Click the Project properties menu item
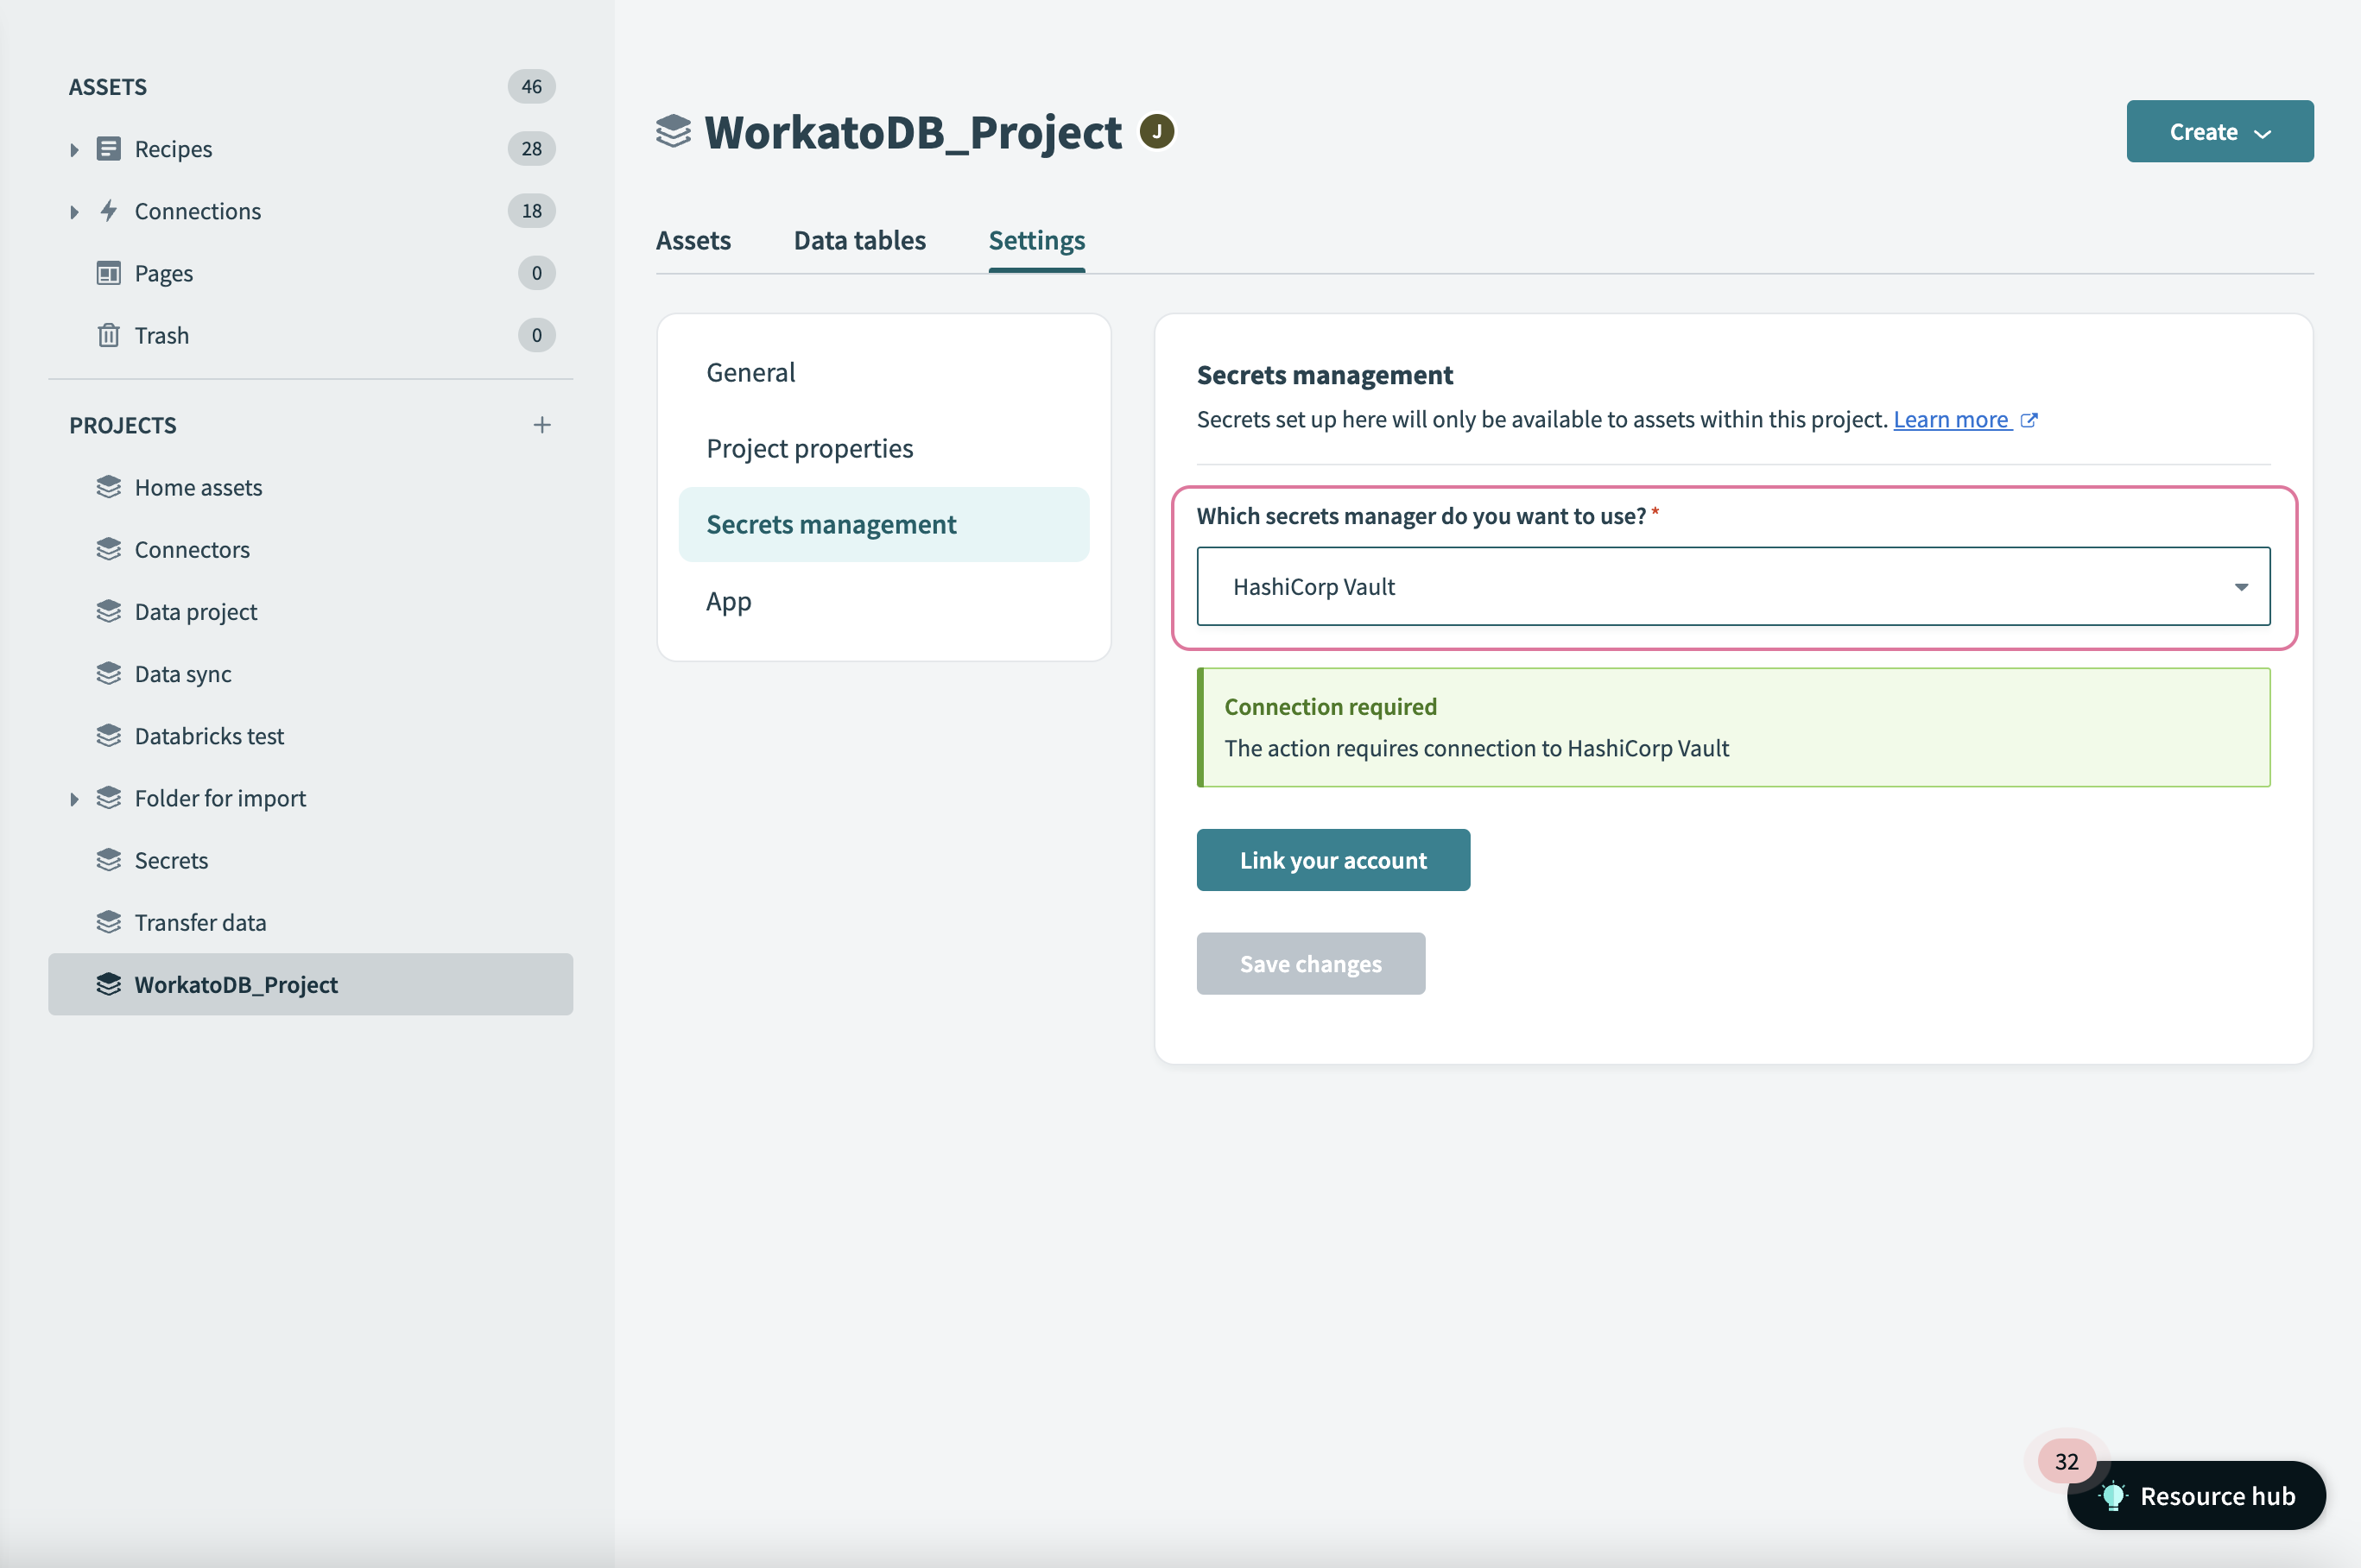This screenshot has width=2361, height=1568. [810, 448]
